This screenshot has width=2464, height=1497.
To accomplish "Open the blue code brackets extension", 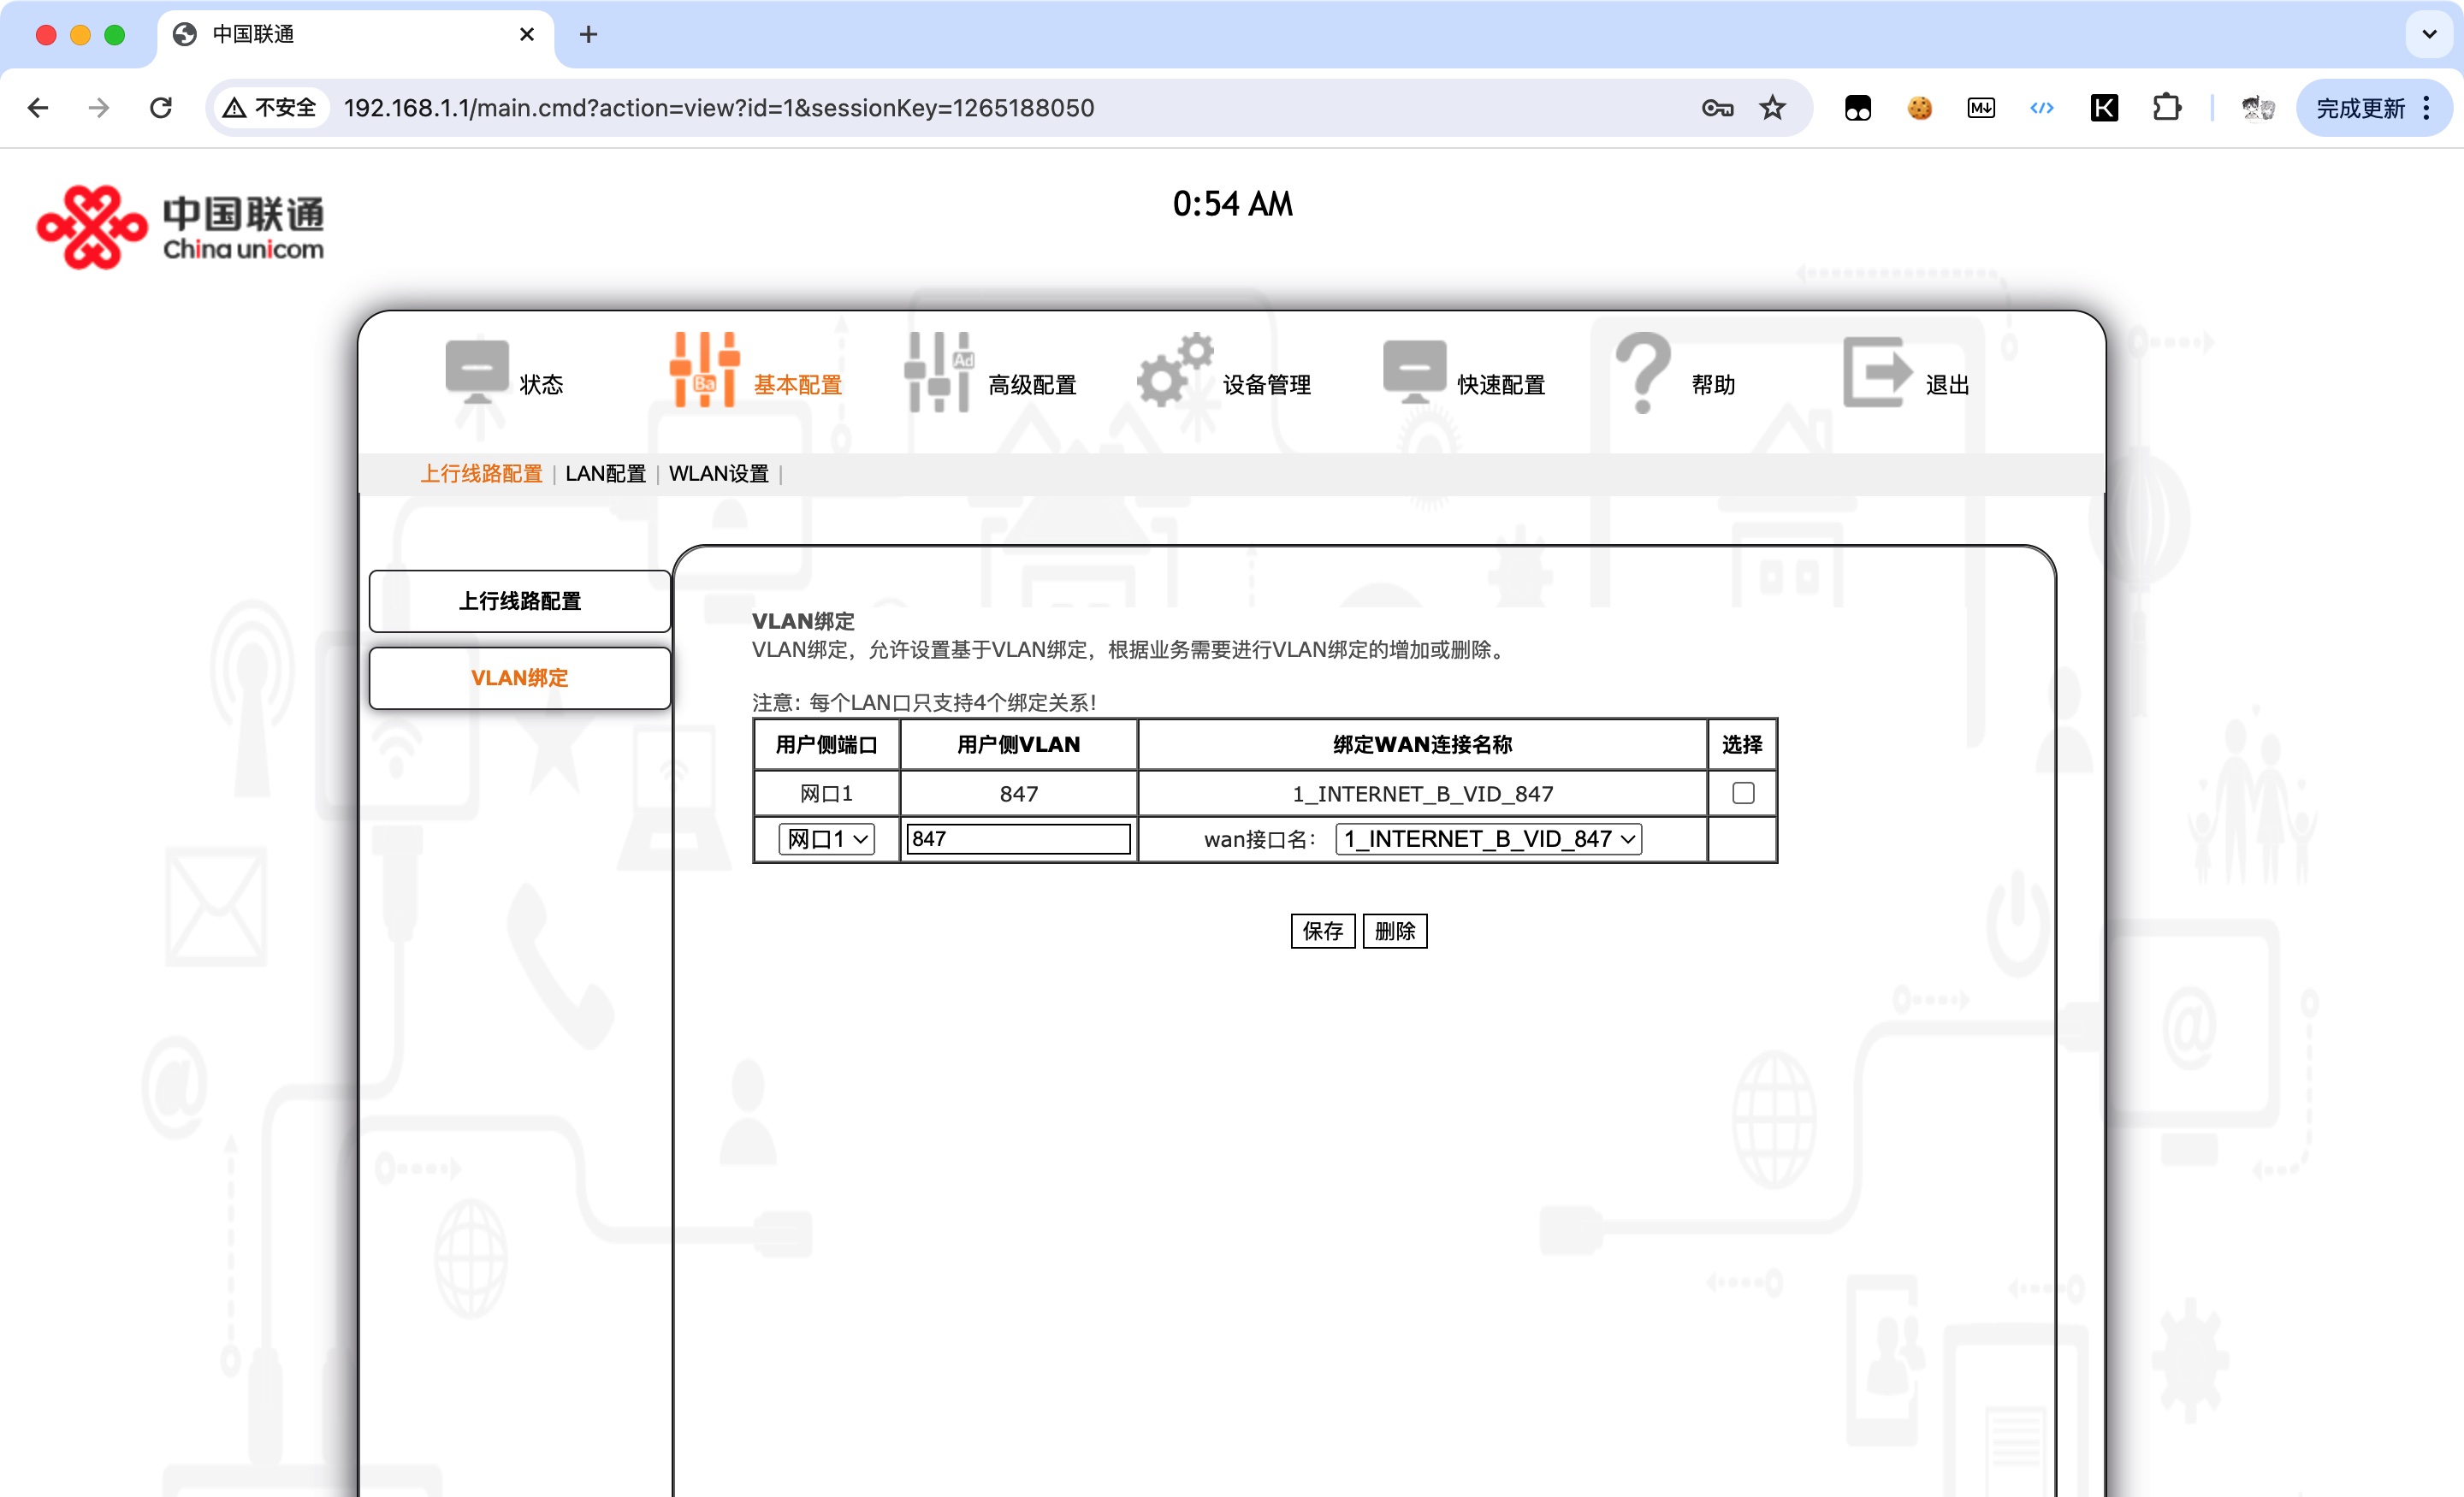I will click(2042, 108).
